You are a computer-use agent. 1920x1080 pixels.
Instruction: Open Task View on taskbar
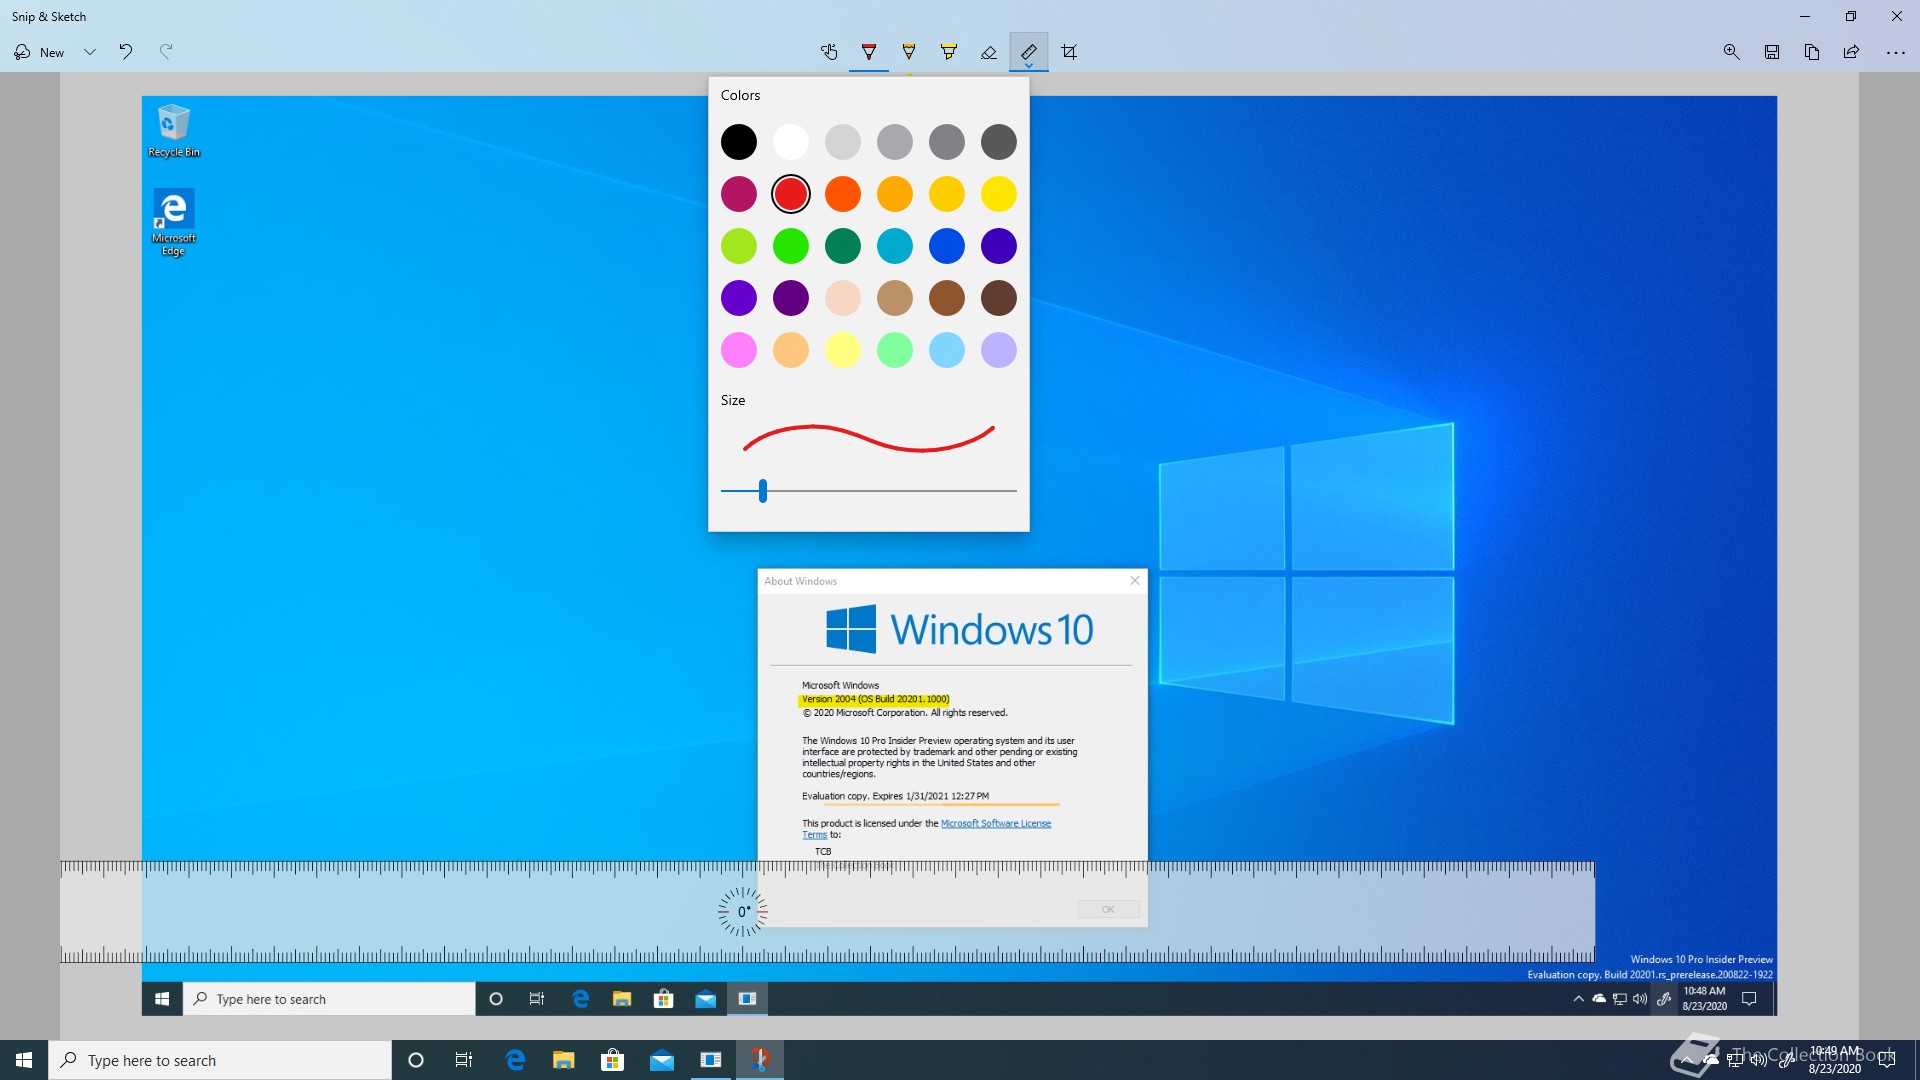tap(464, 1060)
